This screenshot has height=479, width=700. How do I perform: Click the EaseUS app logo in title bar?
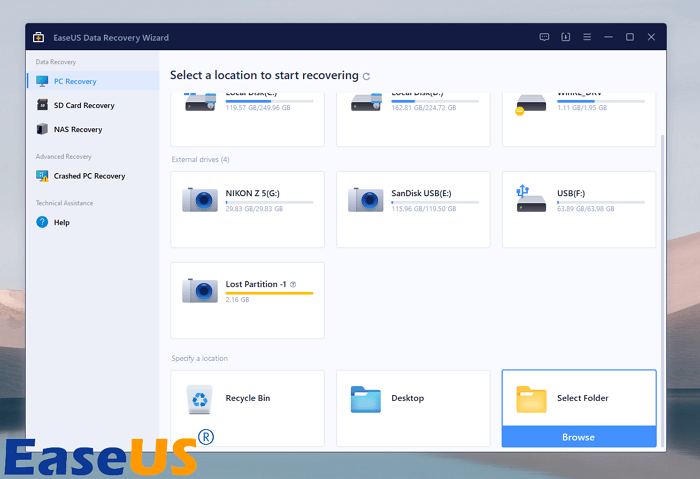(38, 37)
